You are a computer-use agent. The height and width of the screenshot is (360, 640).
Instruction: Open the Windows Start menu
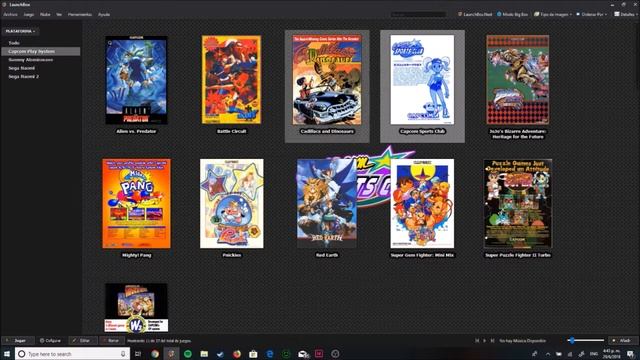pos(7,353)
